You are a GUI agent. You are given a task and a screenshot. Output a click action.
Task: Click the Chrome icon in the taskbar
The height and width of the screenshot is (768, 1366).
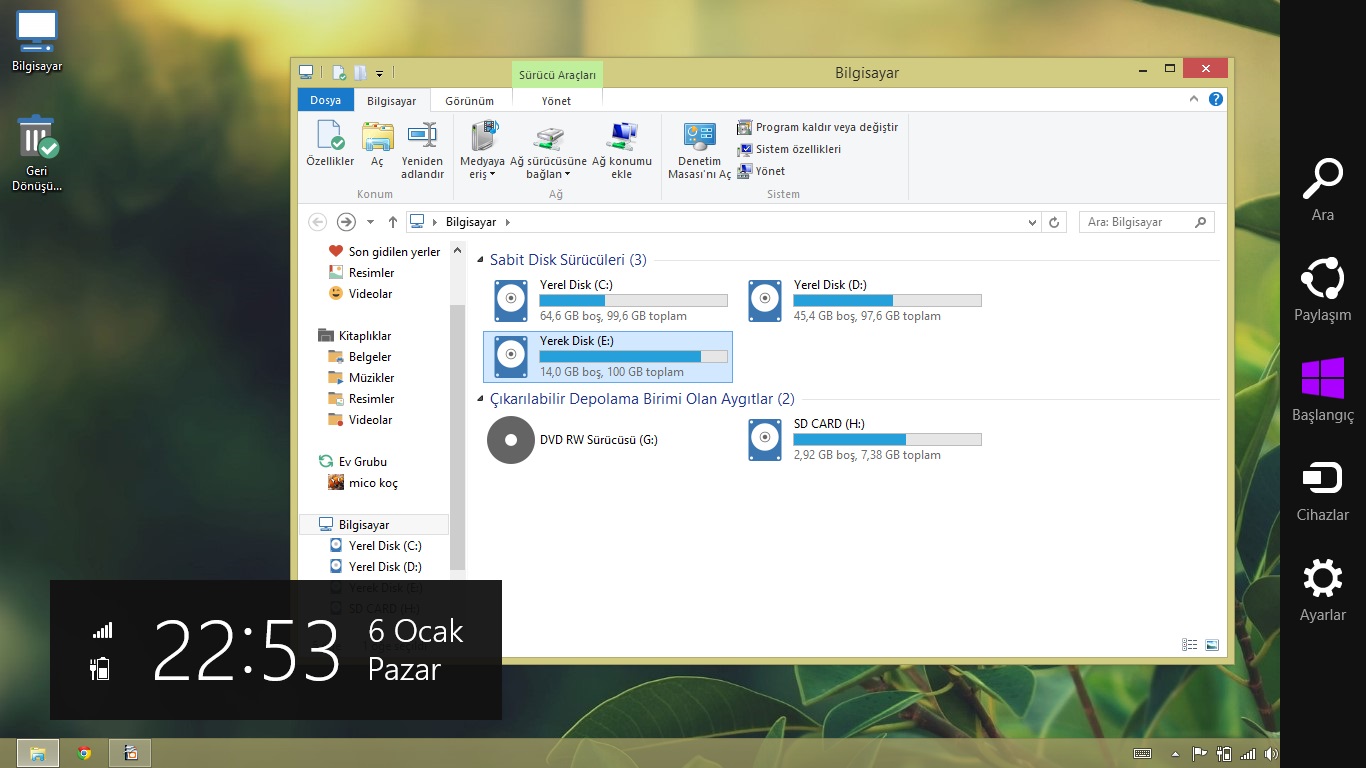point(85,753)
